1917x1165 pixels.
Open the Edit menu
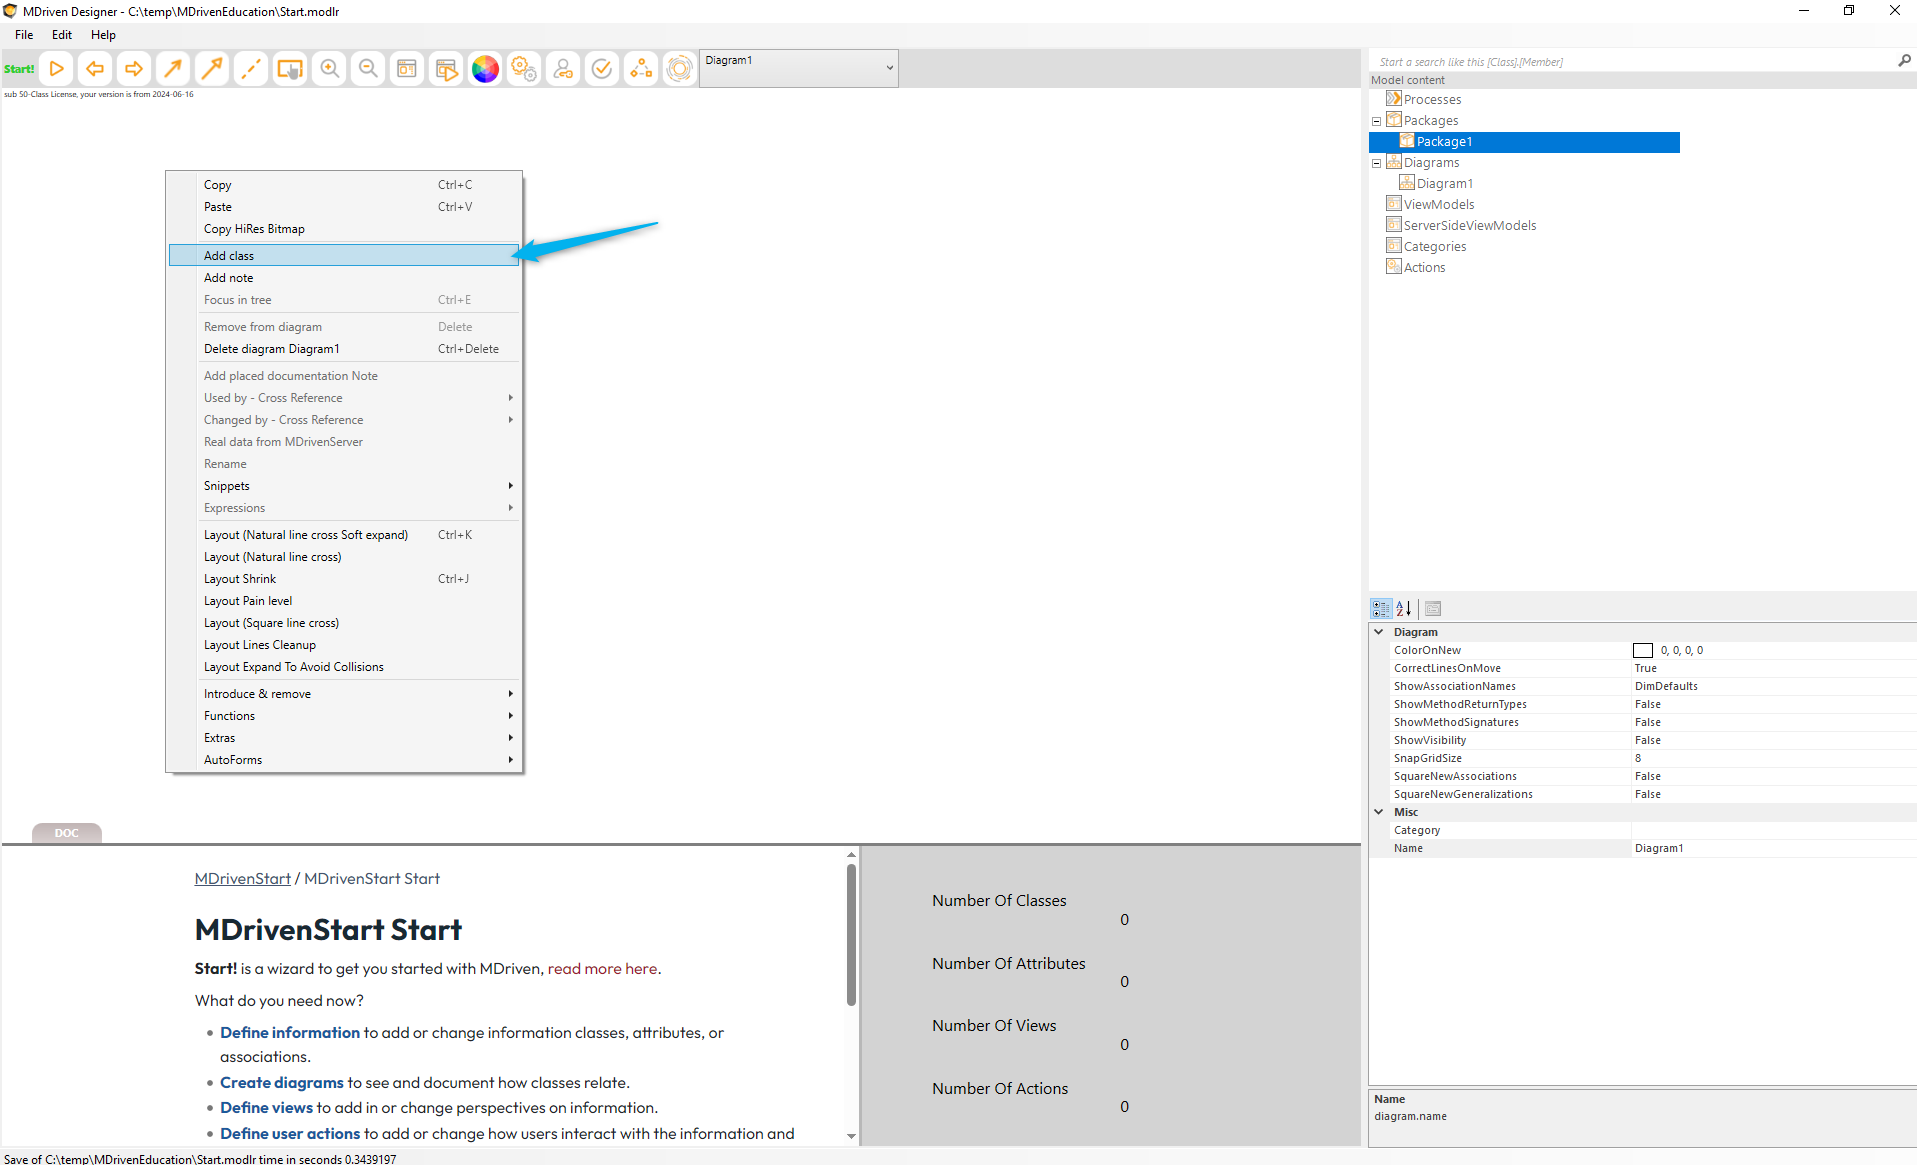62,35
